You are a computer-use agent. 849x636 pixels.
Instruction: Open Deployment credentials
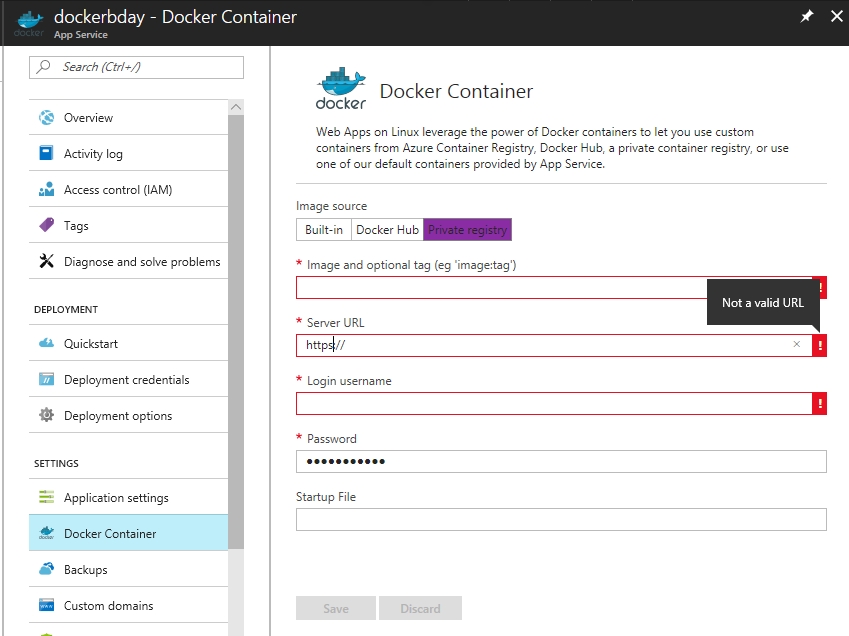click(128, 379)
